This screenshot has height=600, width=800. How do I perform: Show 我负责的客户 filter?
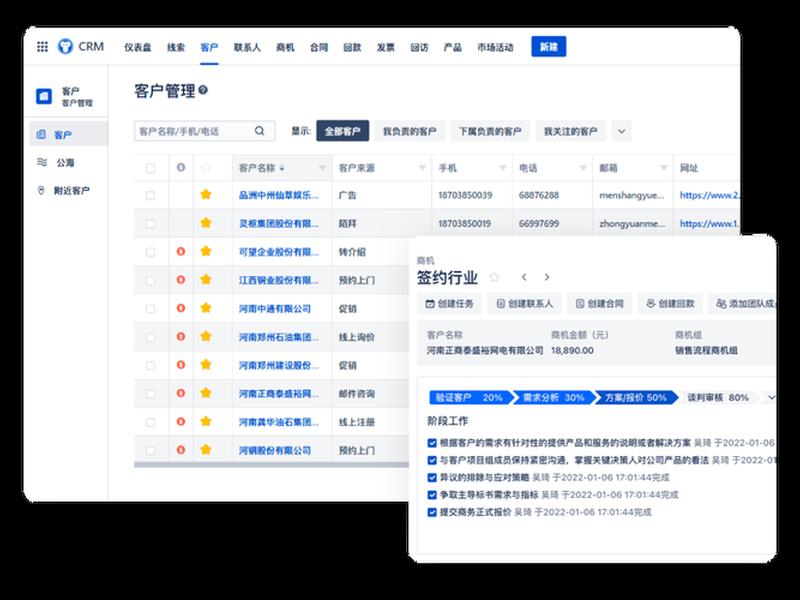(410, 131)
